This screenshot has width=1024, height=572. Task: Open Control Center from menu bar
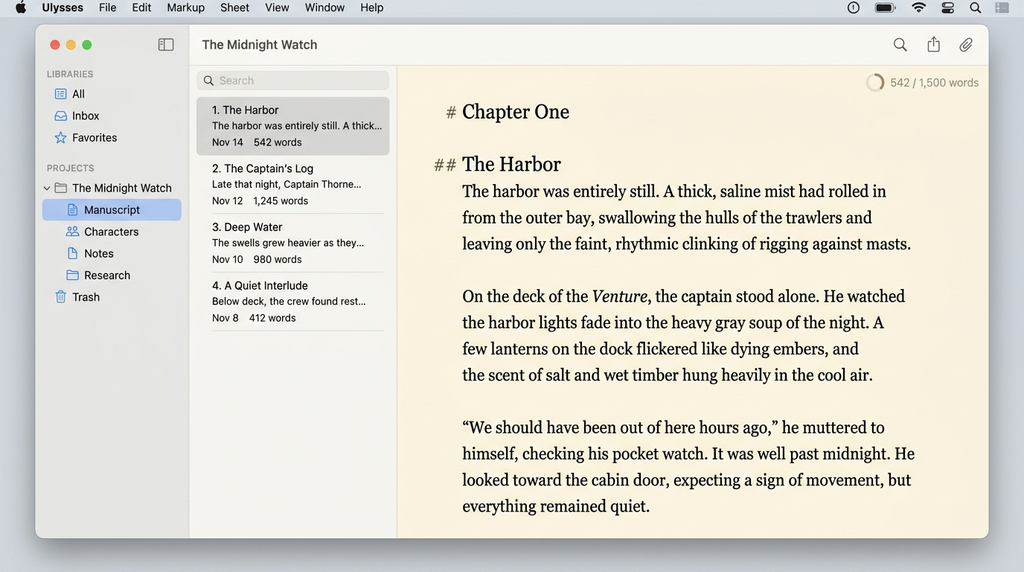[x=948, y=8]
